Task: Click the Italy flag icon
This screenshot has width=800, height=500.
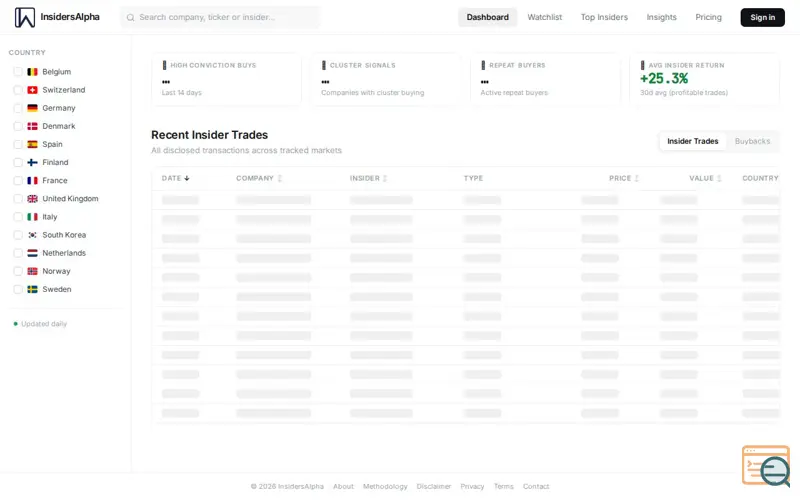Action: tap(32, 217)
